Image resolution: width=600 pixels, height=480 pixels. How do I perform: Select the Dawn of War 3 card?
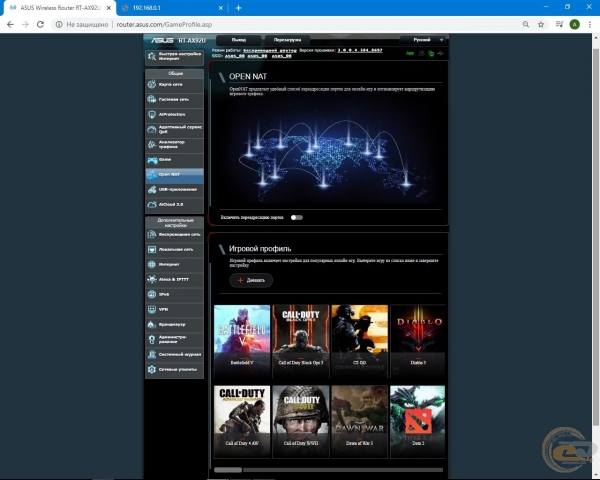point(360,422)
